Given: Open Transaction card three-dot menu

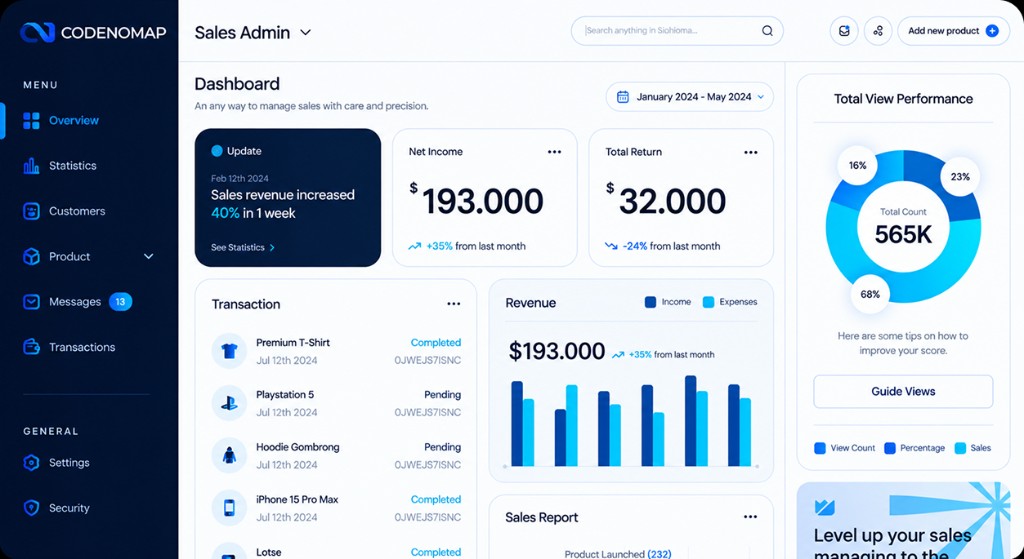Looking at the screenshot, I should (x=454, y=304).
